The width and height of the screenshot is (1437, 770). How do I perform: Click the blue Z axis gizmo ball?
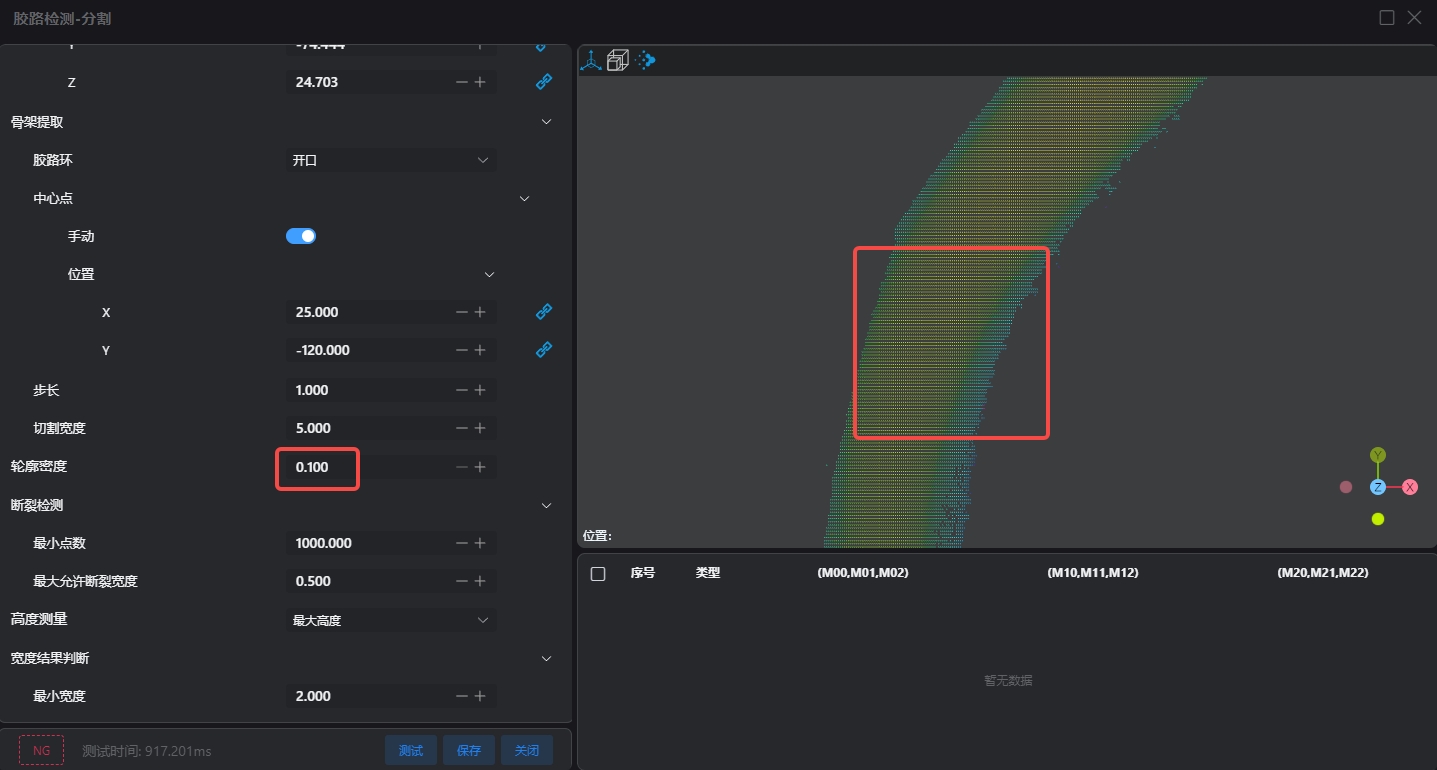click(x=1378, y=487)
